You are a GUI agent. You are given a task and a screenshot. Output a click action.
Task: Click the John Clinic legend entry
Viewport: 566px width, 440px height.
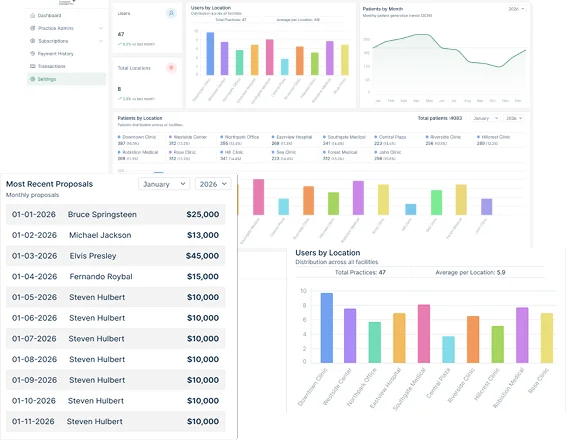pos(388,155)
